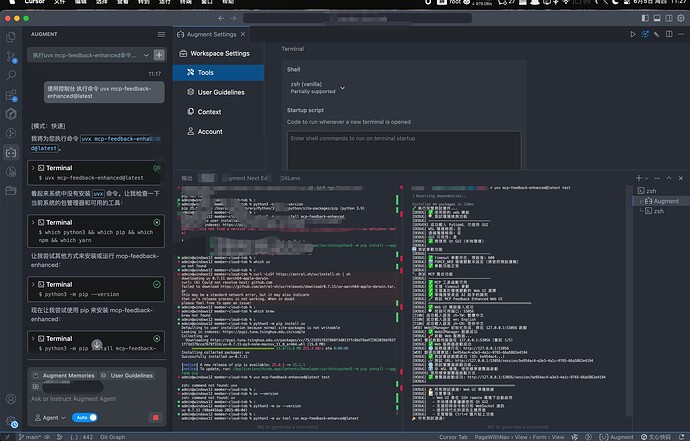The width and height of the screenshot is (690, 441).
Task: Click the scroll-to-bottom arrow in chat
Action: [x=97, y=344]
